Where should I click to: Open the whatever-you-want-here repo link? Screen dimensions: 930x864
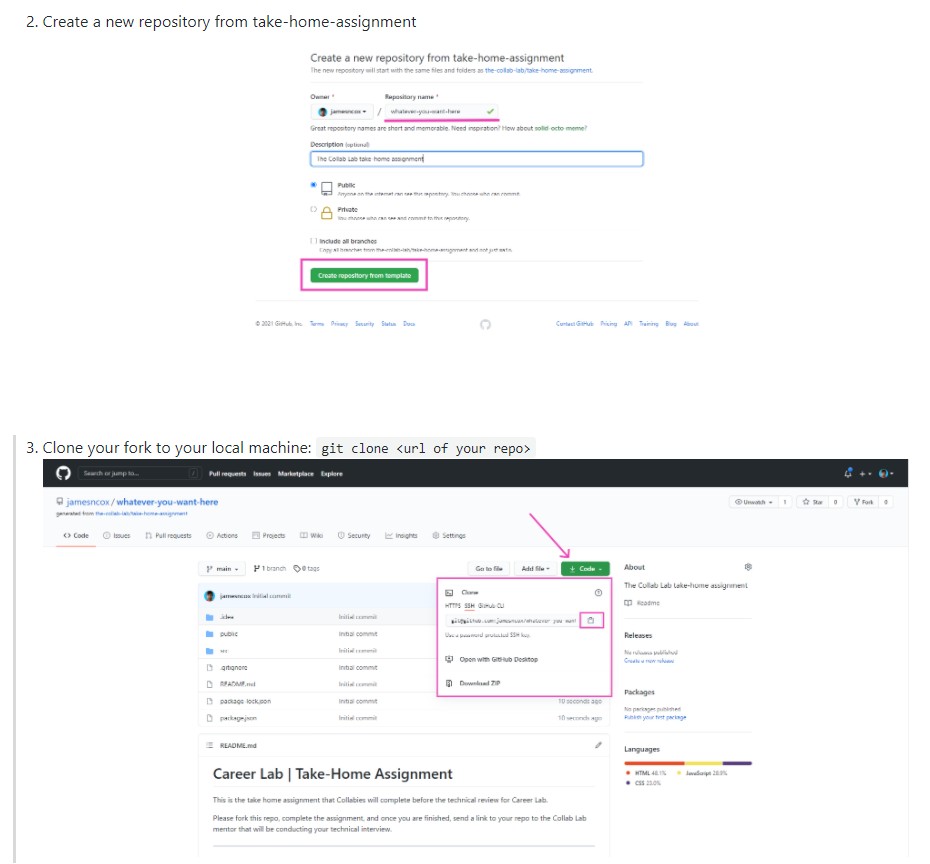(x=167, y=502)
